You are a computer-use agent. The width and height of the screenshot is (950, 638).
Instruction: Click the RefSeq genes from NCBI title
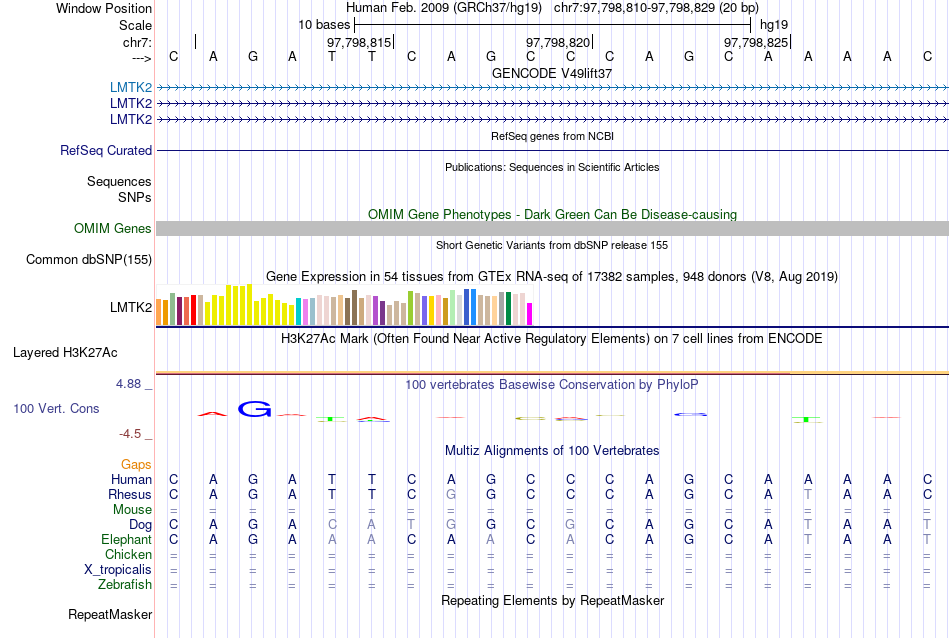pos(552,136)
